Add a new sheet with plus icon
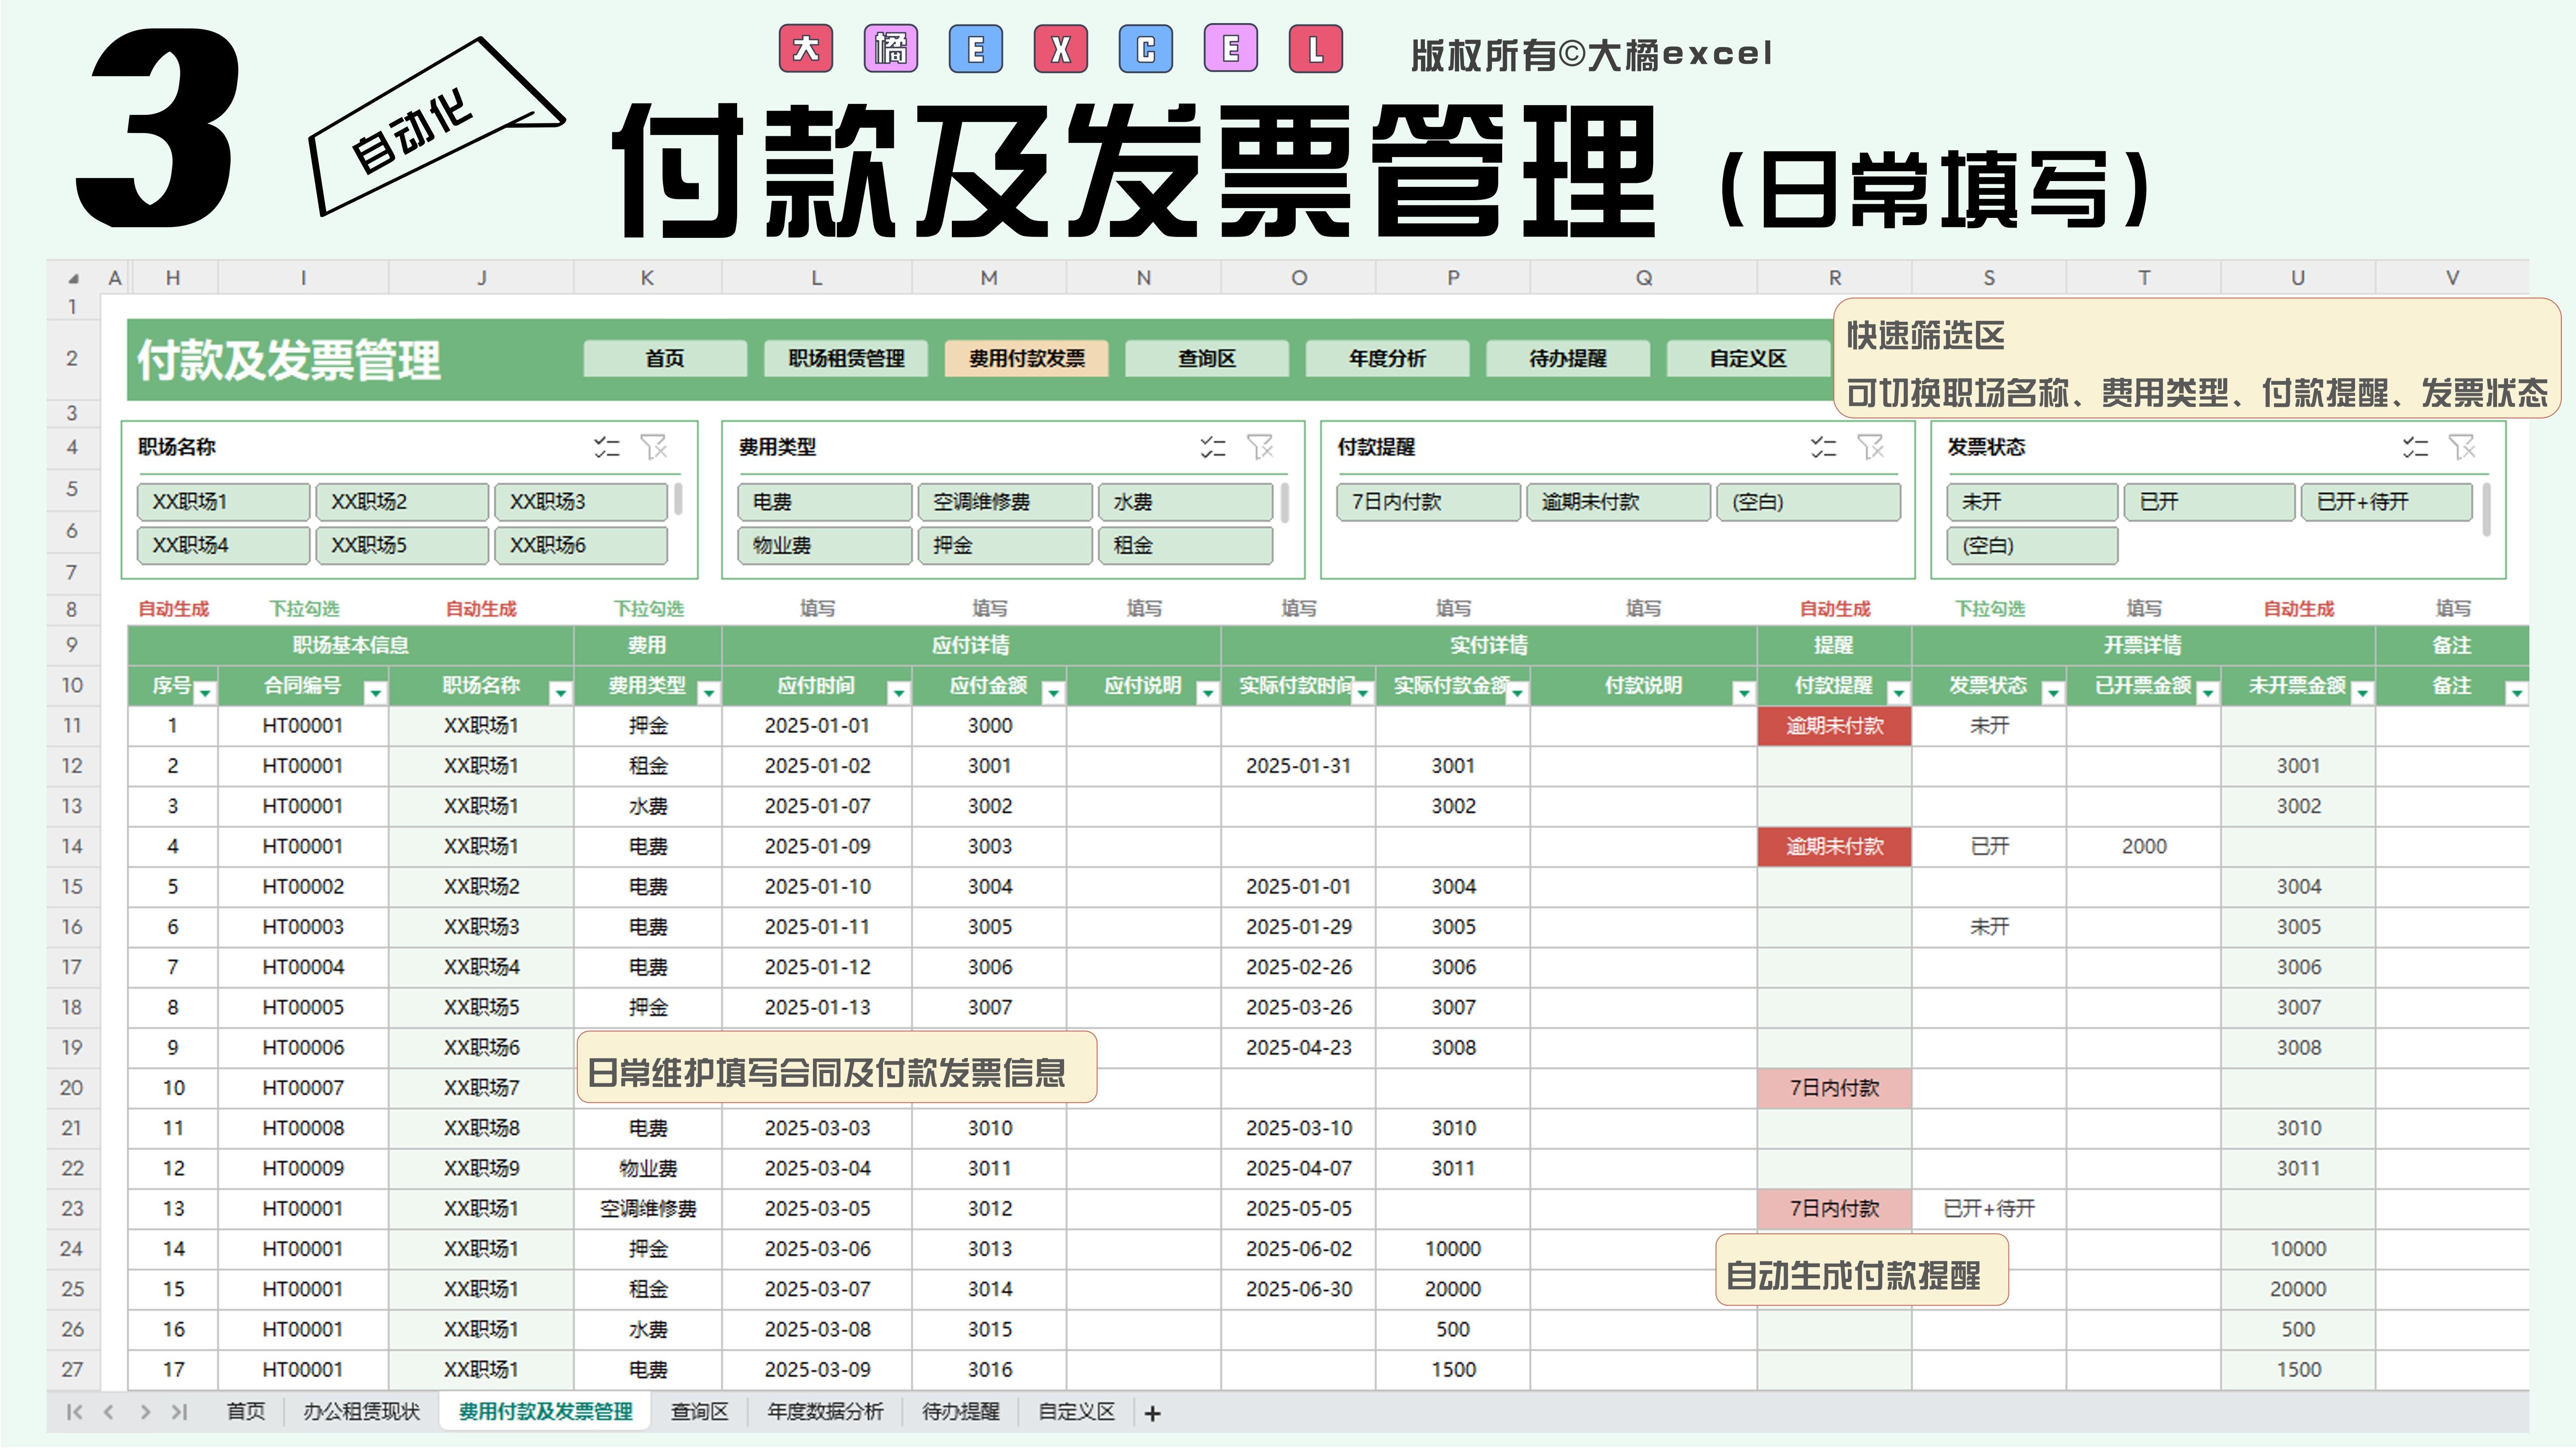This screenshot has height=1449, width=2576. coord(1152,1413)
